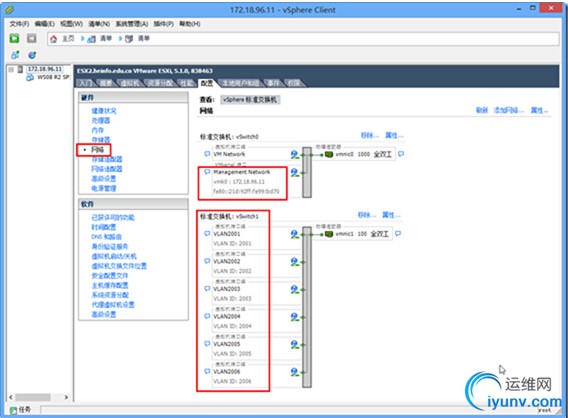Select the WS08 R2 SP virtual machine

click(54, 77)
